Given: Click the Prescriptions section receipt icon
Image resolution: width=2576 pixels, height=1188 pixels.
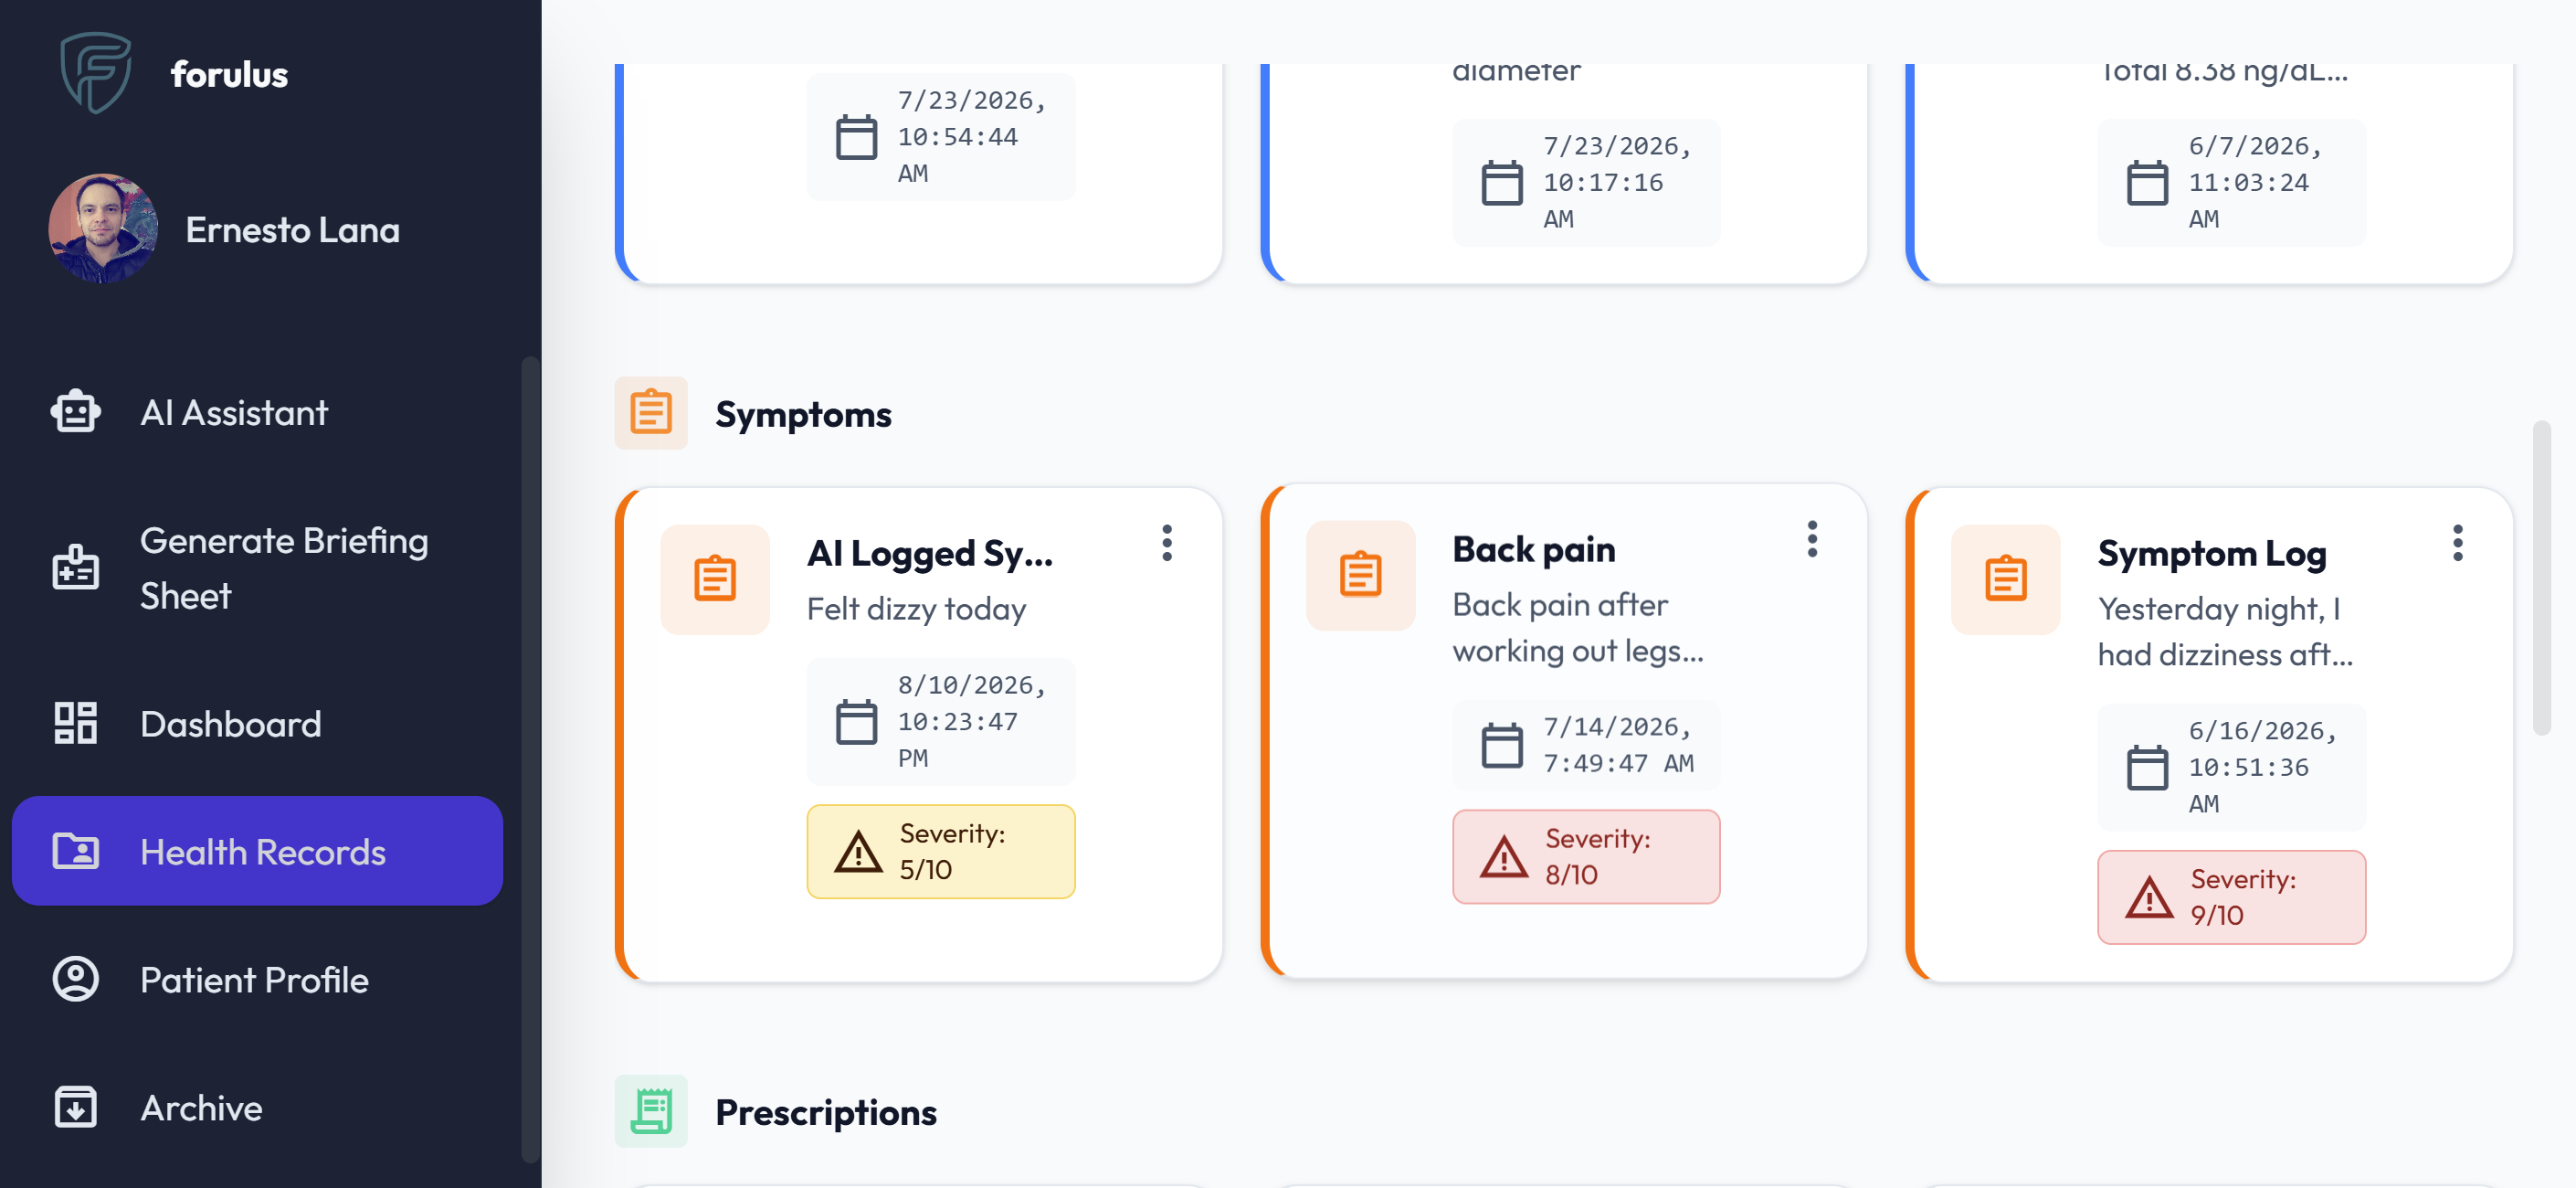Looking at the screenshot, I should pyautogui.click(x=651, y=1111).
